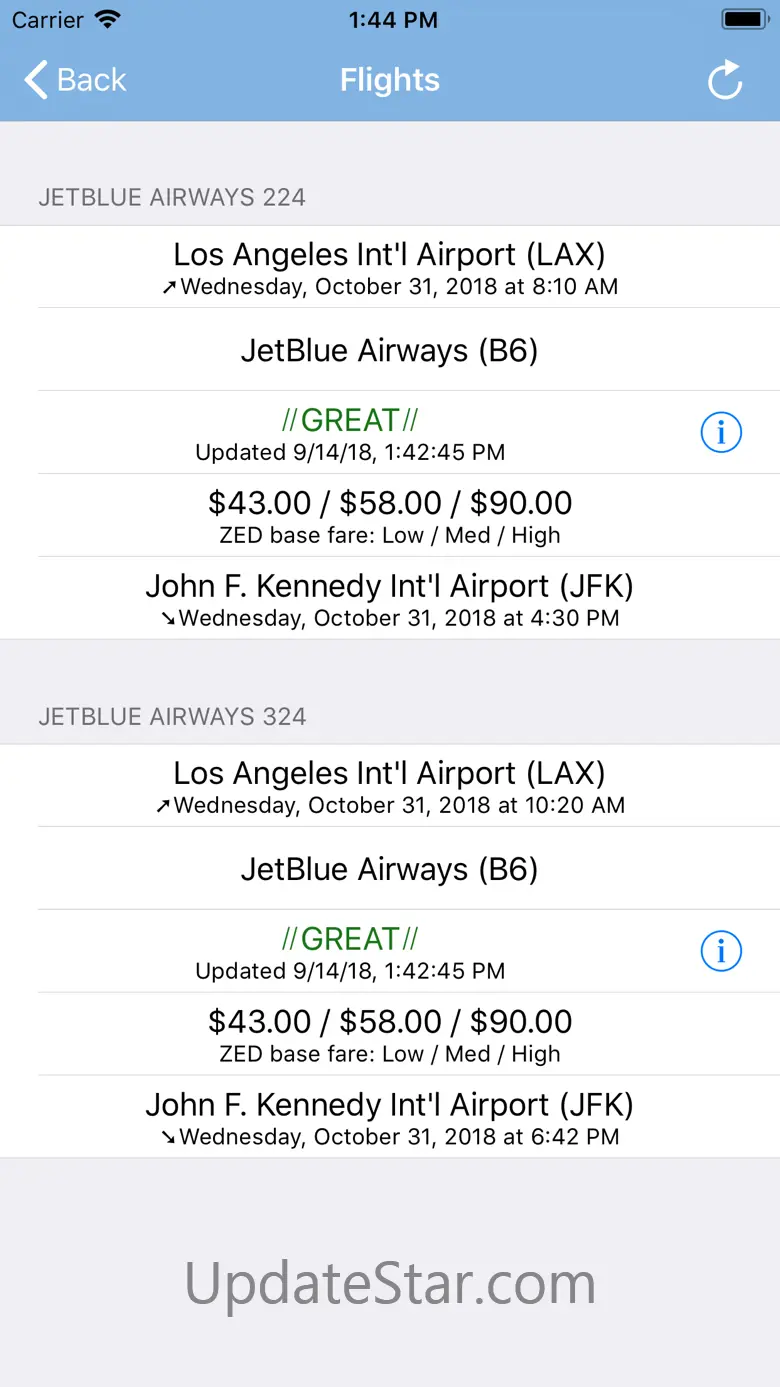Tap GREAT status of flight 224
Screen dimensions: 780x1387
350,420
